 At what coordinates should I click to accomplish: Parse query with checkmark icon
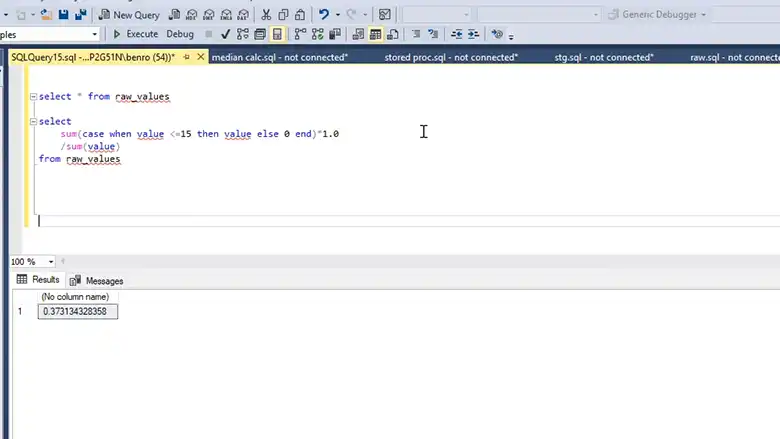(x=225, y=34)
